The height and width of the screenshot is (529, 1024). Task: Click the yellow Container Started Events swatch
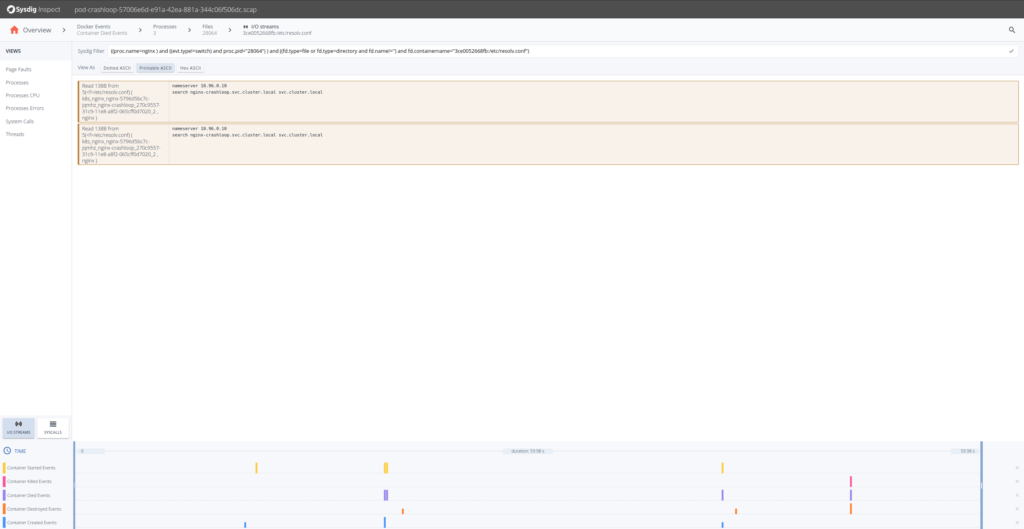tap(4, 468)
